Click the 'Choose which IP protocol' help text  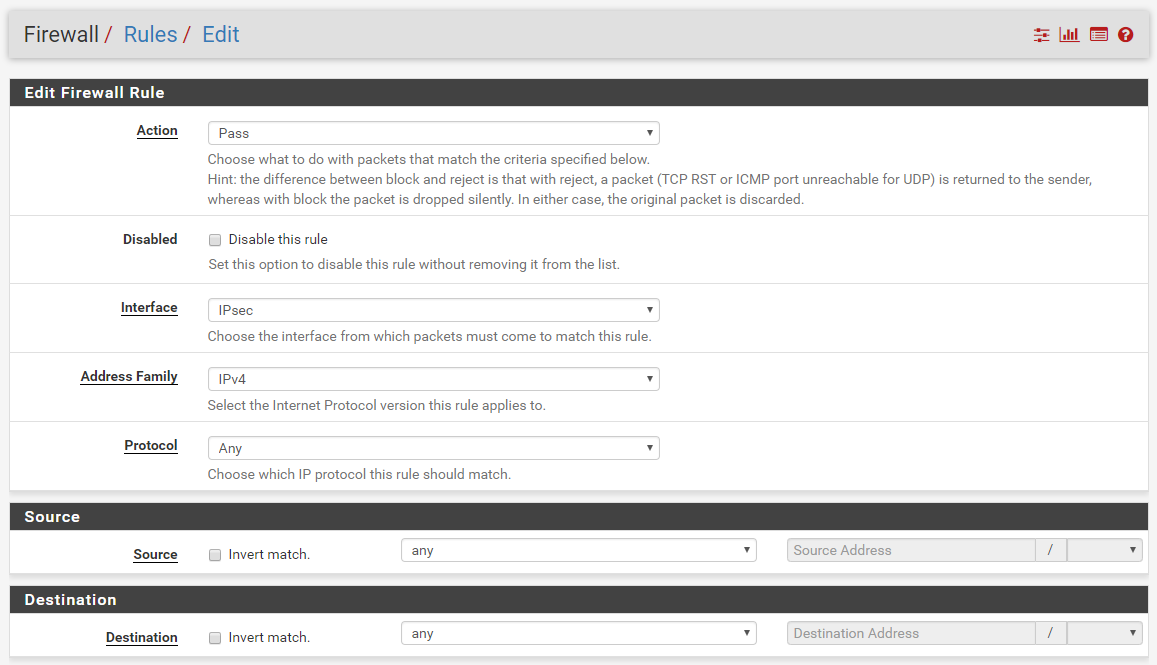(x=359, y=474)
